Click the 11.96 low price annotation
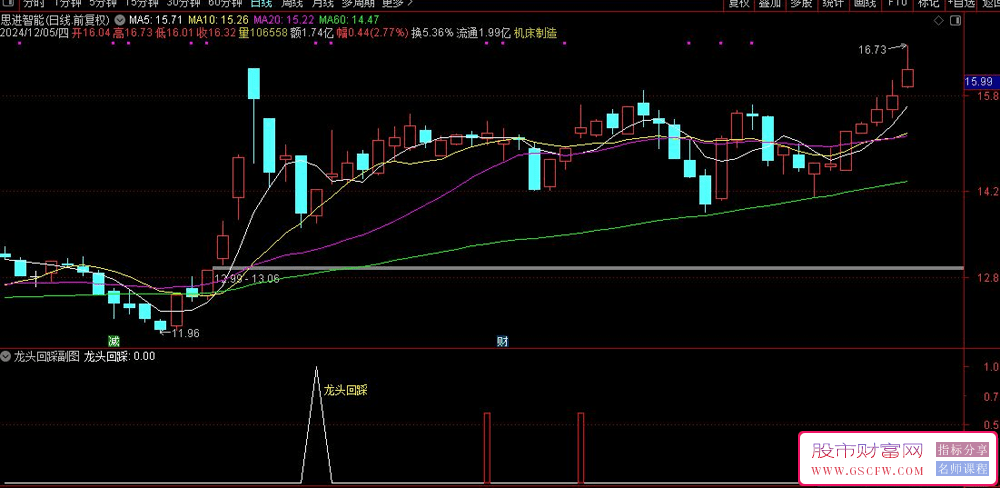This screenshot has height=488, width=1000. click(x=185, y=332)
